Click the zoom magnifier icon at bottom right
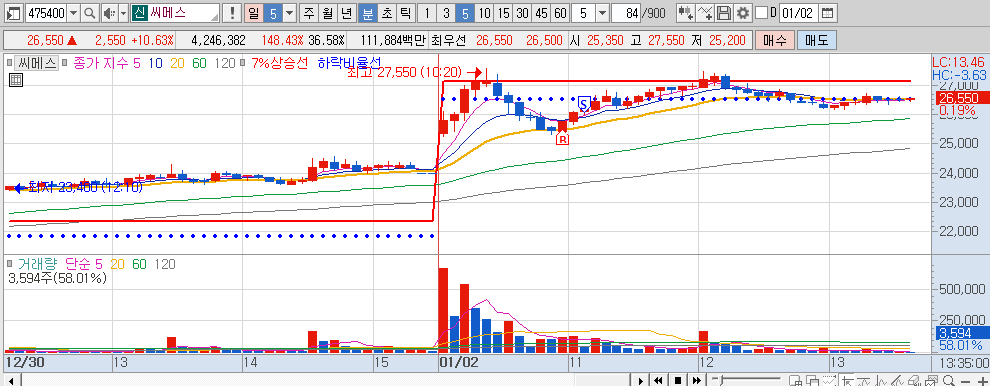Screen dimensions: 990x386 (x=948, y=380)
